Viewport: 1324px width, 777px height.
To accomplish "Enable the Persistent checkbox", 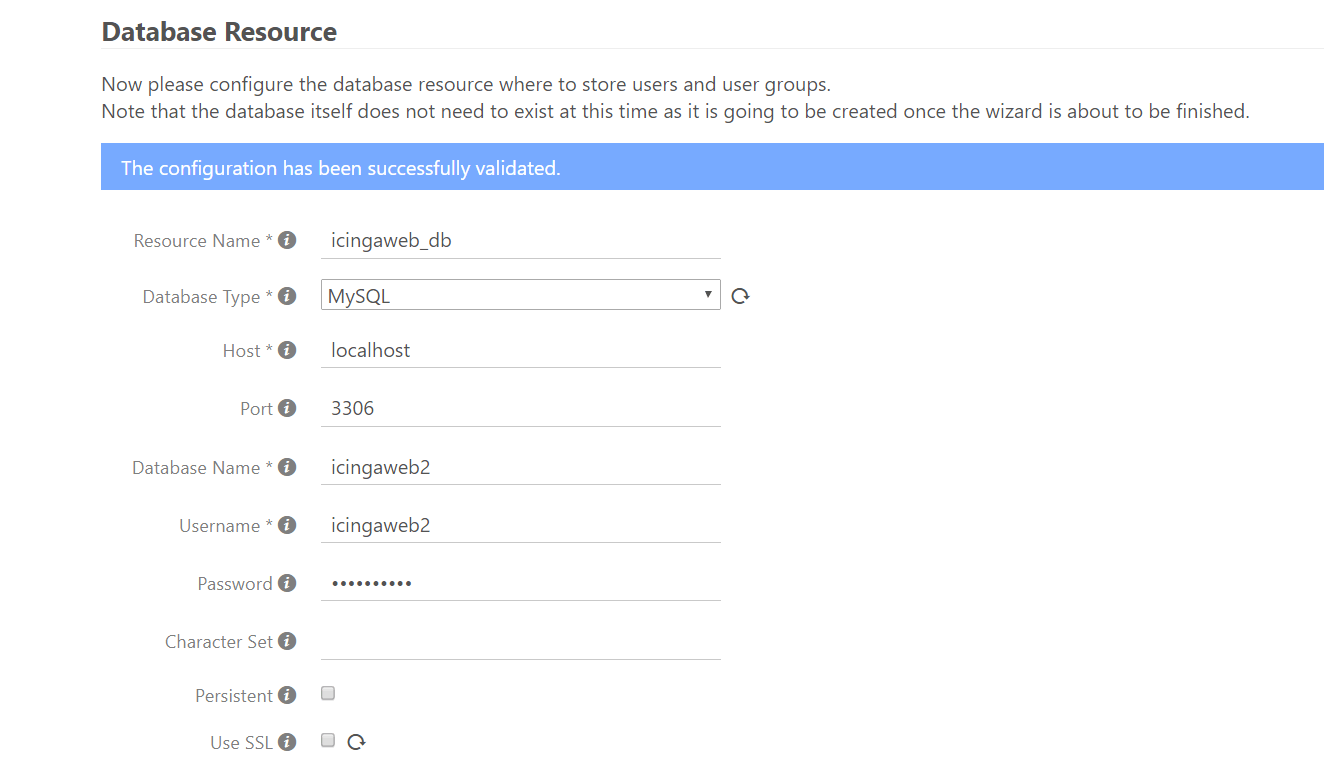I will 327,693.
